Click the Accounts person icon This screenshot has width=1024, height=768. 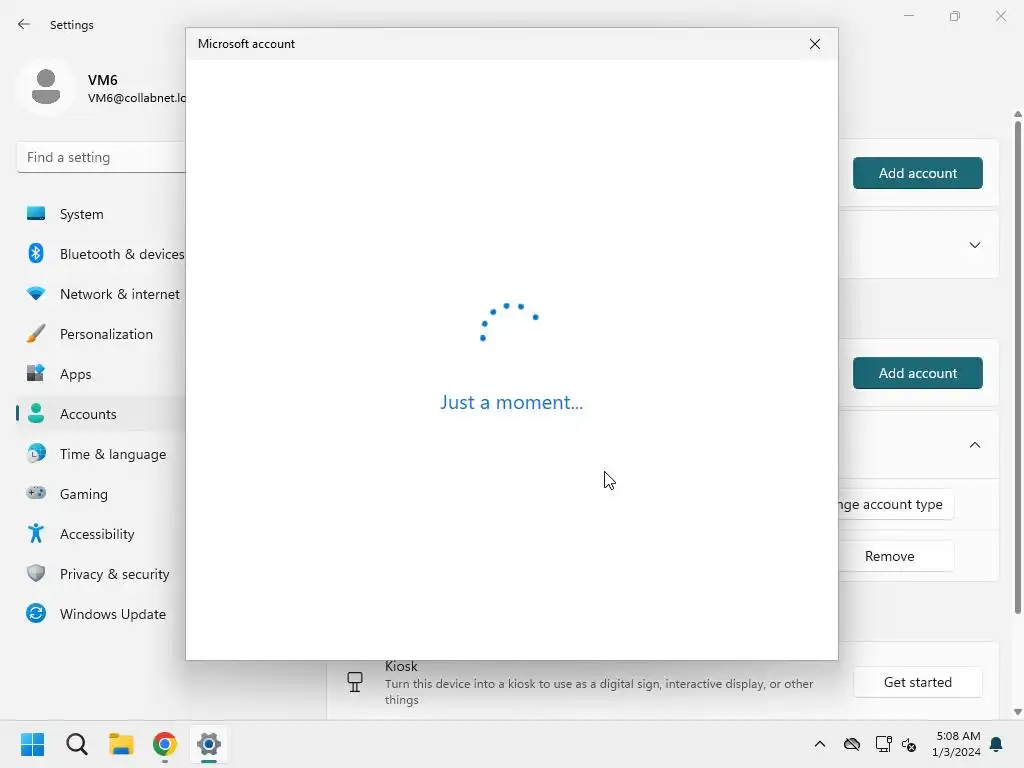pos(36,413)
